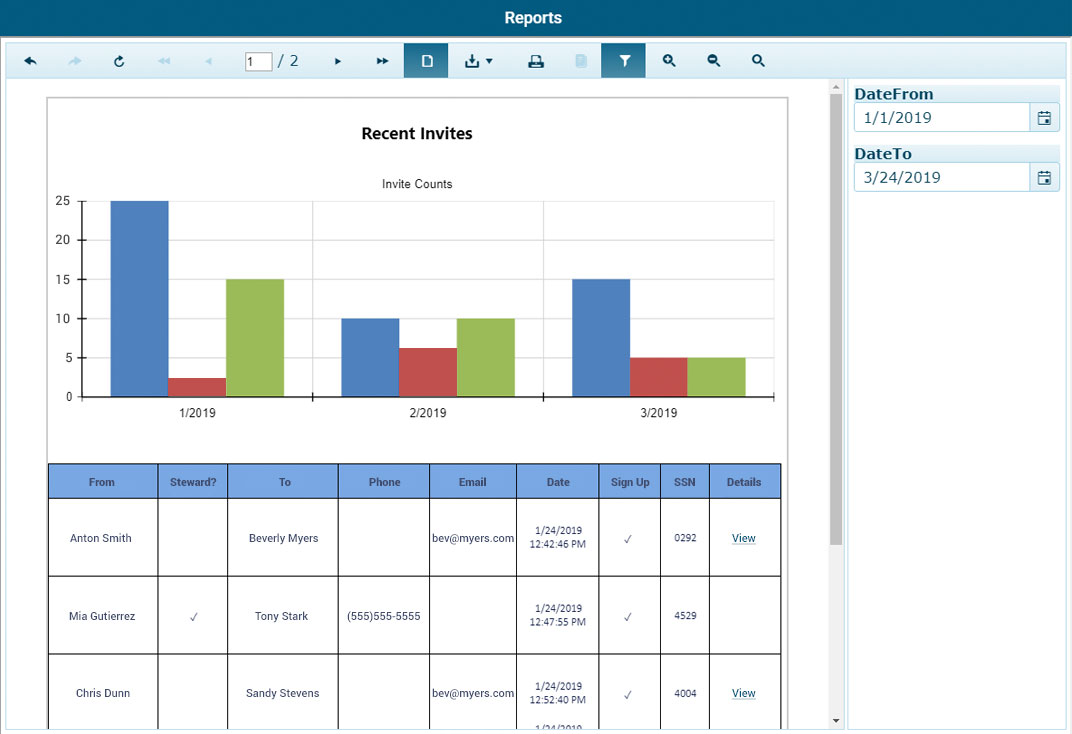Click the current page number field
This screenshot has height=734, width=1072.
258,62
